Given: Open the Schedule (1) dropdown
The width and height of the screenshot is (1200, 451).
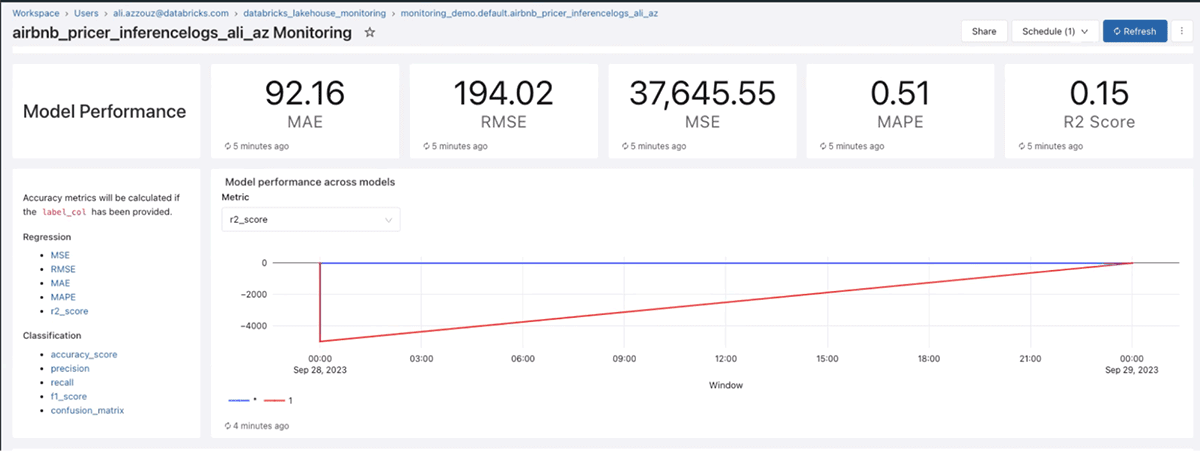Looking at the screenshot, I should click(x=1055, y=31).
